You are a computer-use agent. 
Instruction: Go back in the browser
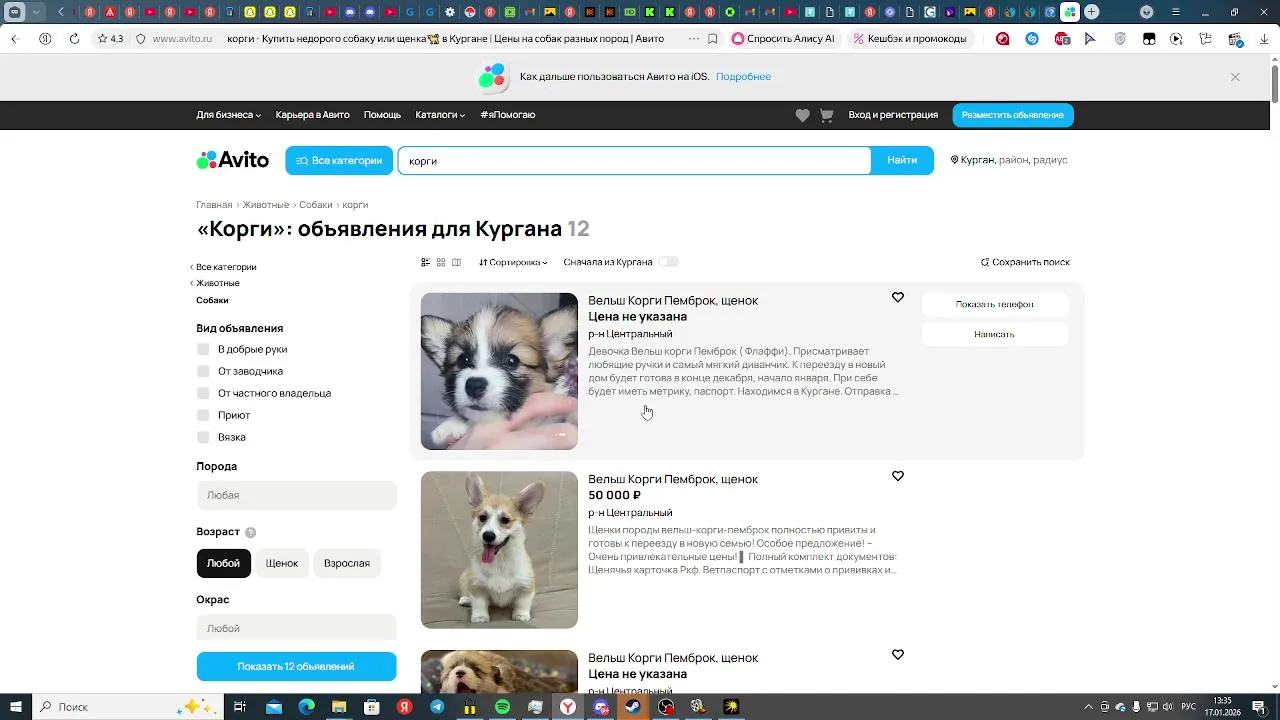(x=15, y=39)
